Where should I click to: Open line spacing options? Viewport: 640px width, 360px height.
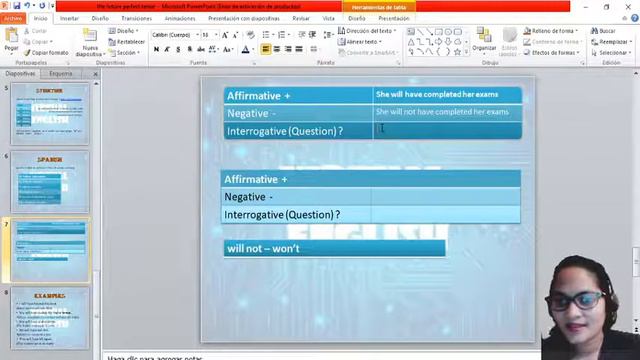pyautogui.click(x=328, y=35)
